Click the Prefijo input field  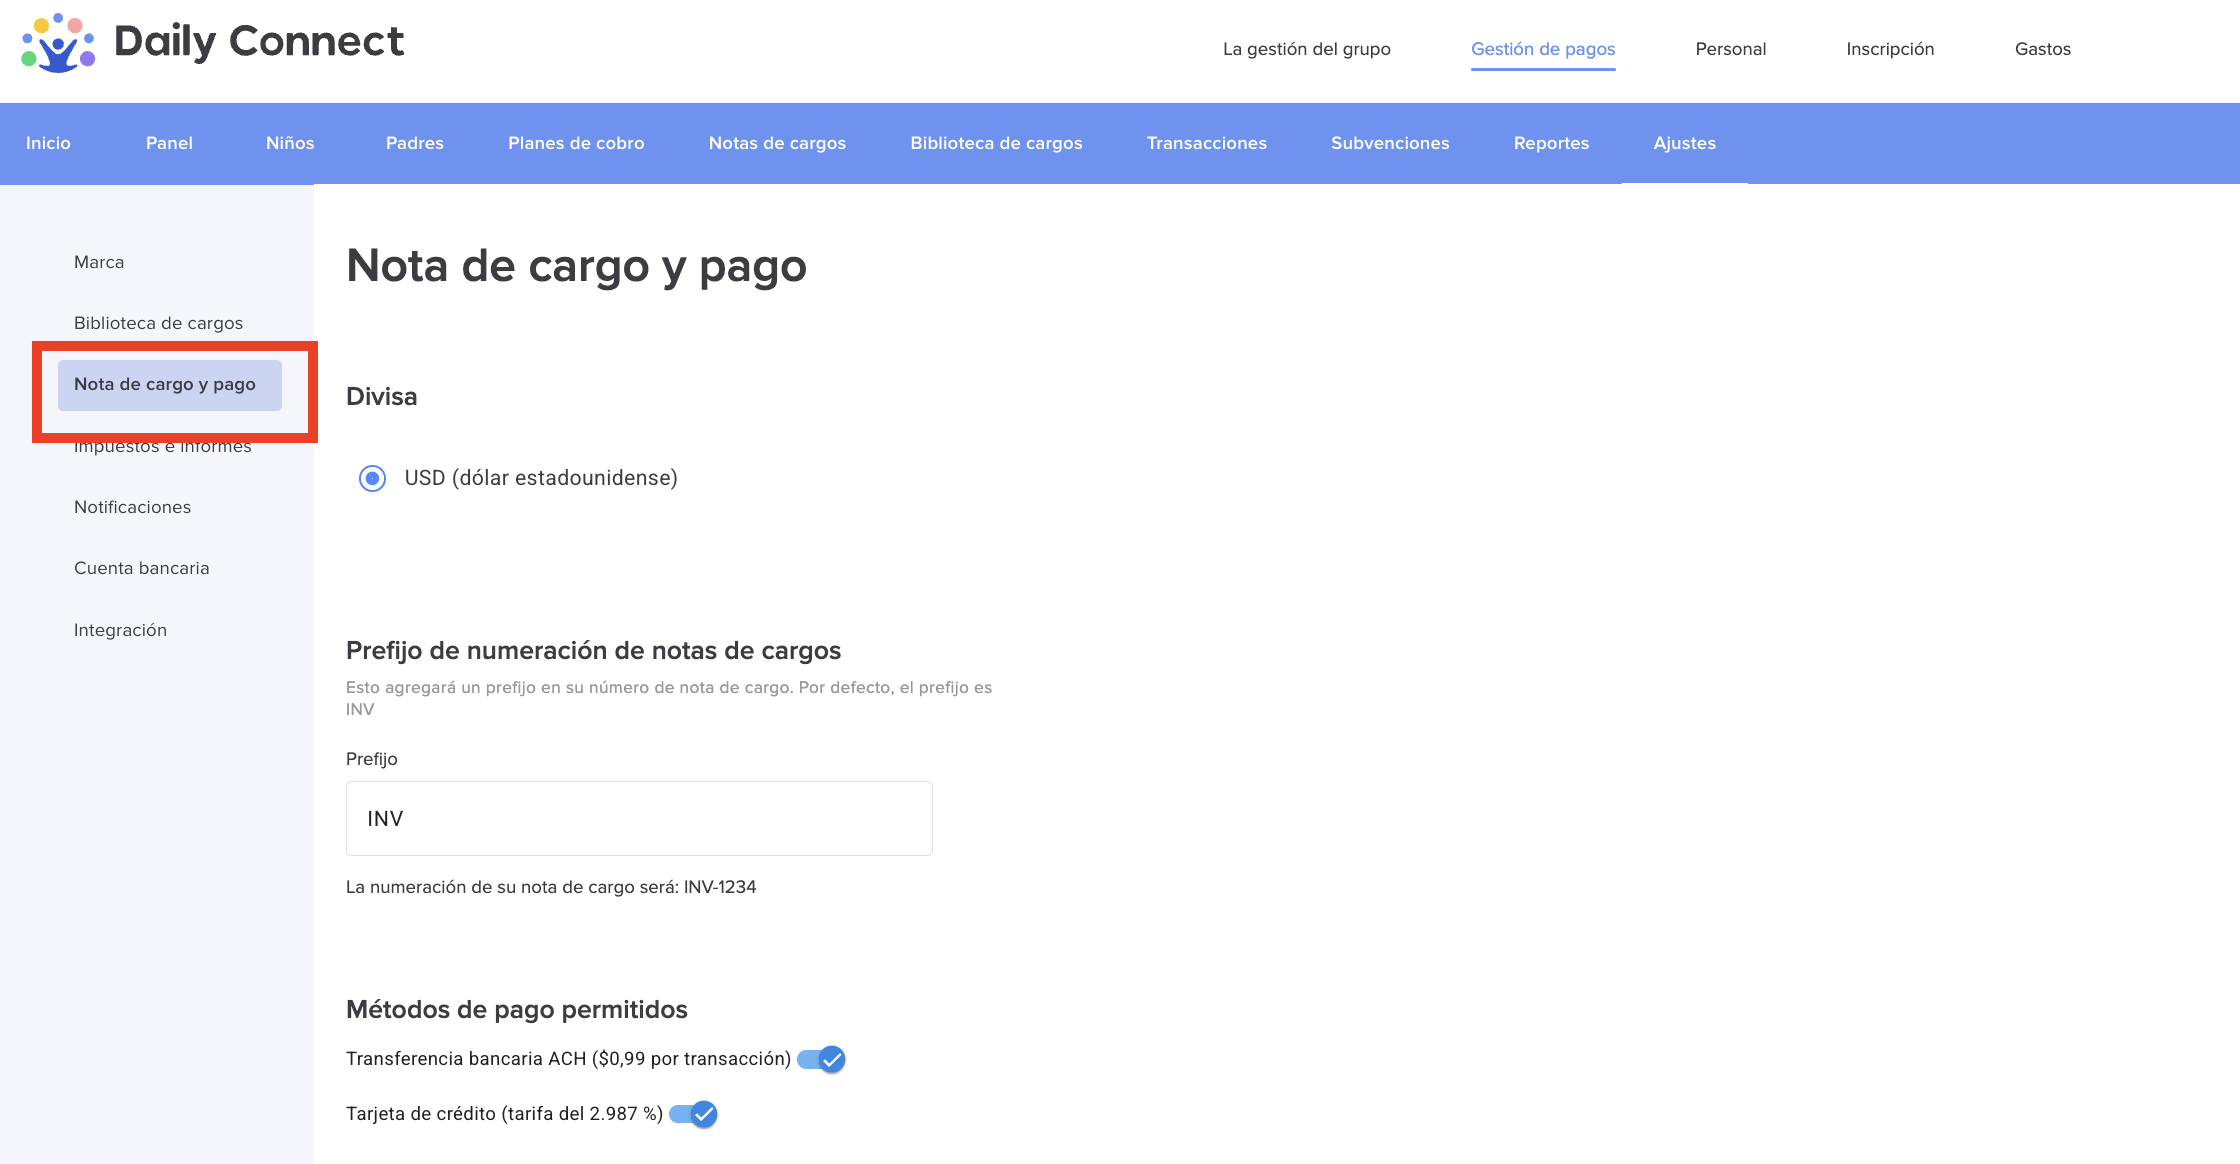638,818
